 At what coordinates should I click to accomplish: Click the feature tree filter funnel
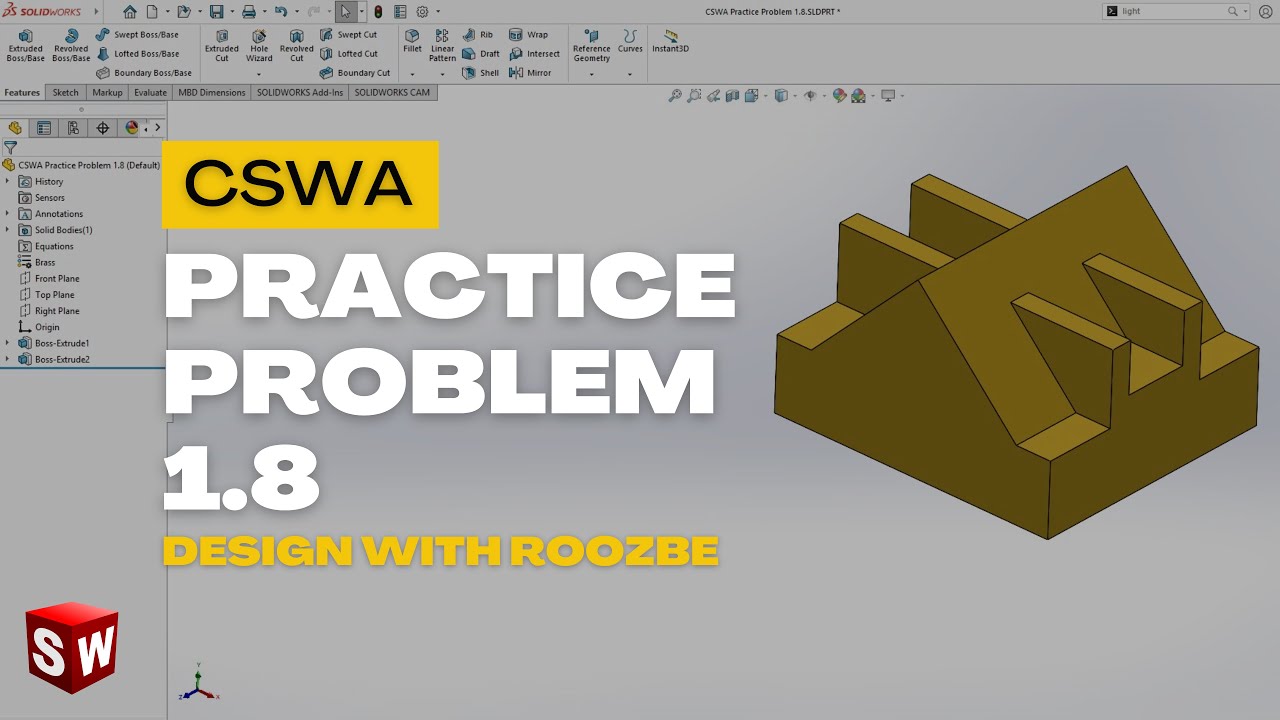pyautogui.click(x=10, y=147)
